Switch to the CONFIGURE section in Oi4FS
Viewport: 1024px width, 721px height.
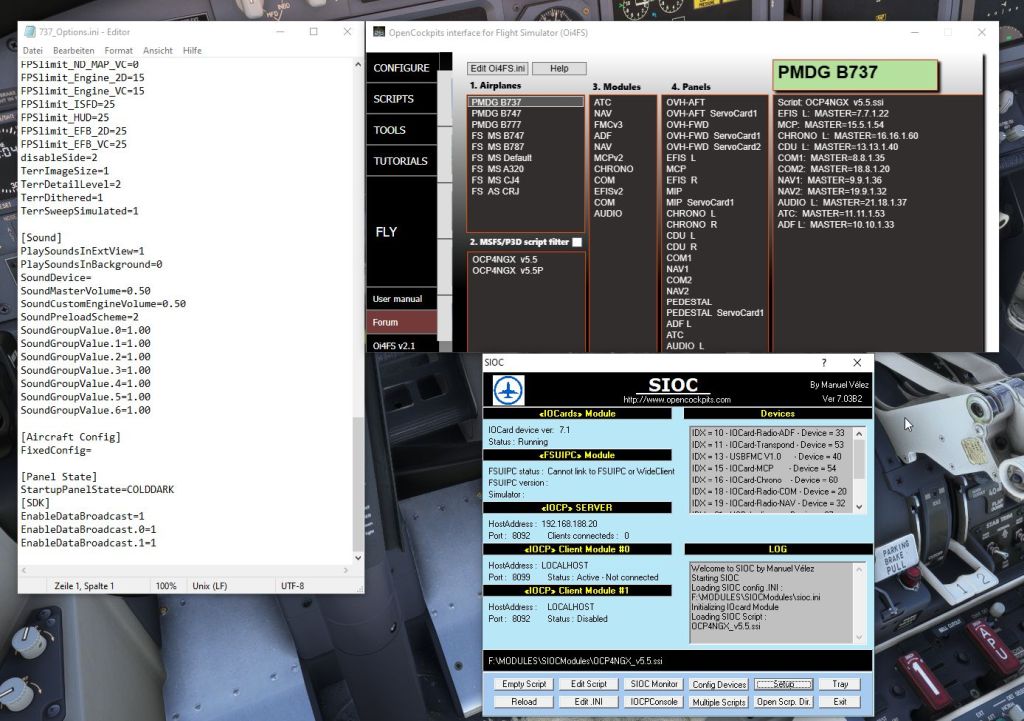pos(401,68)
